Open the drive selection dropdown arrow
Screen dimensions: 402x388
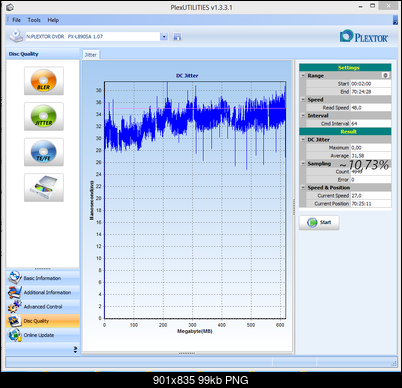[x=164, y=37]
